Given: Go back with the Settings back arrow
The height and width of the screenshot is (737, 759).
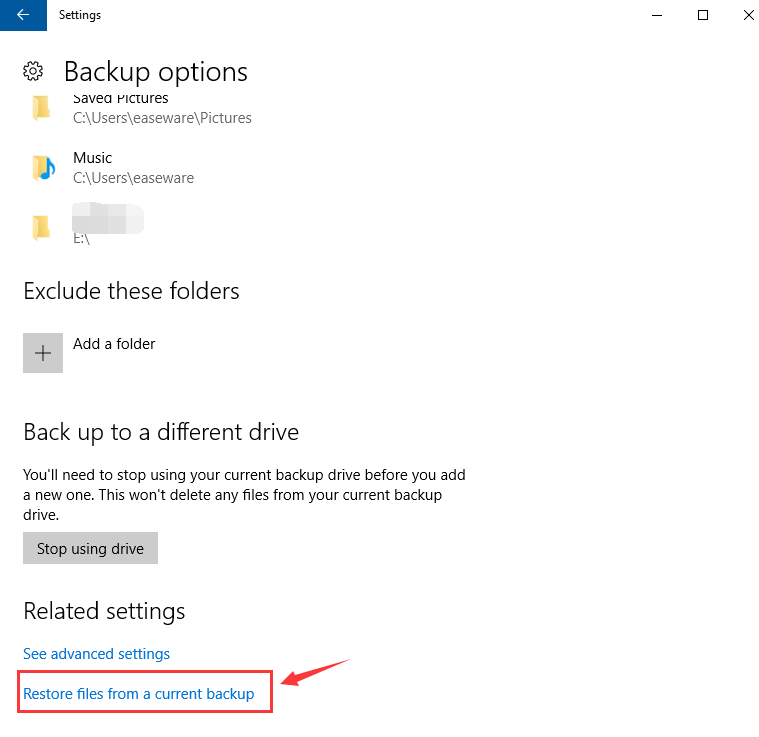Looking at the screenshot, I should [x=23, y=15].
